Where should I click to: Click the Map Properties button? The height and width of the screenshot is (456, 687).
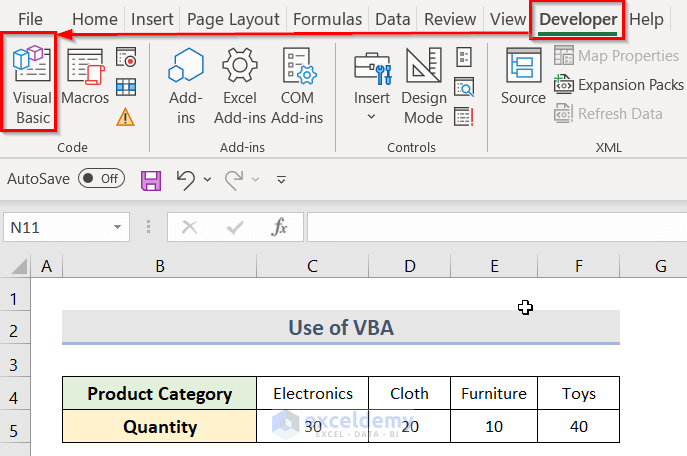616,56
